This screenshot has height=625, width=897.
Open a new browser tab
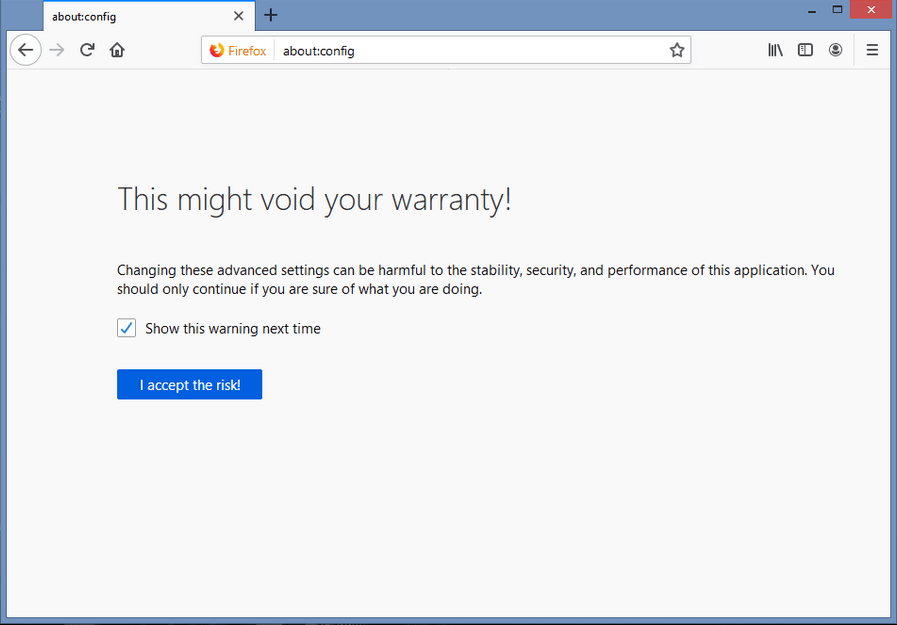pyautogui.click(x=271, y=15)
